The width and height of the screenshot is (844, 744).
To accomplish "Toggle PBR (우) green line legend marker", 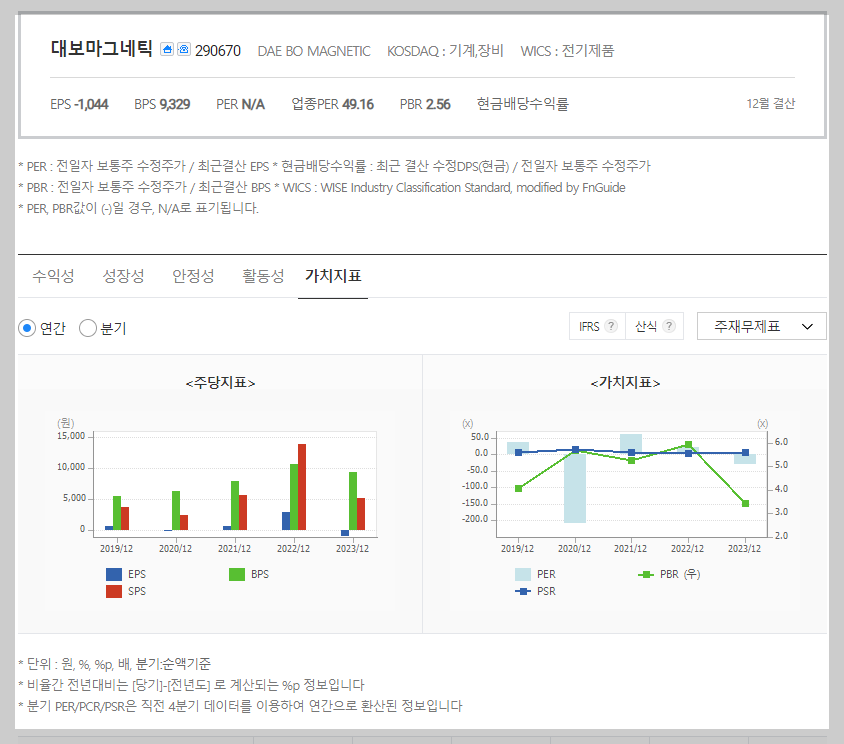I will point(645,574).
